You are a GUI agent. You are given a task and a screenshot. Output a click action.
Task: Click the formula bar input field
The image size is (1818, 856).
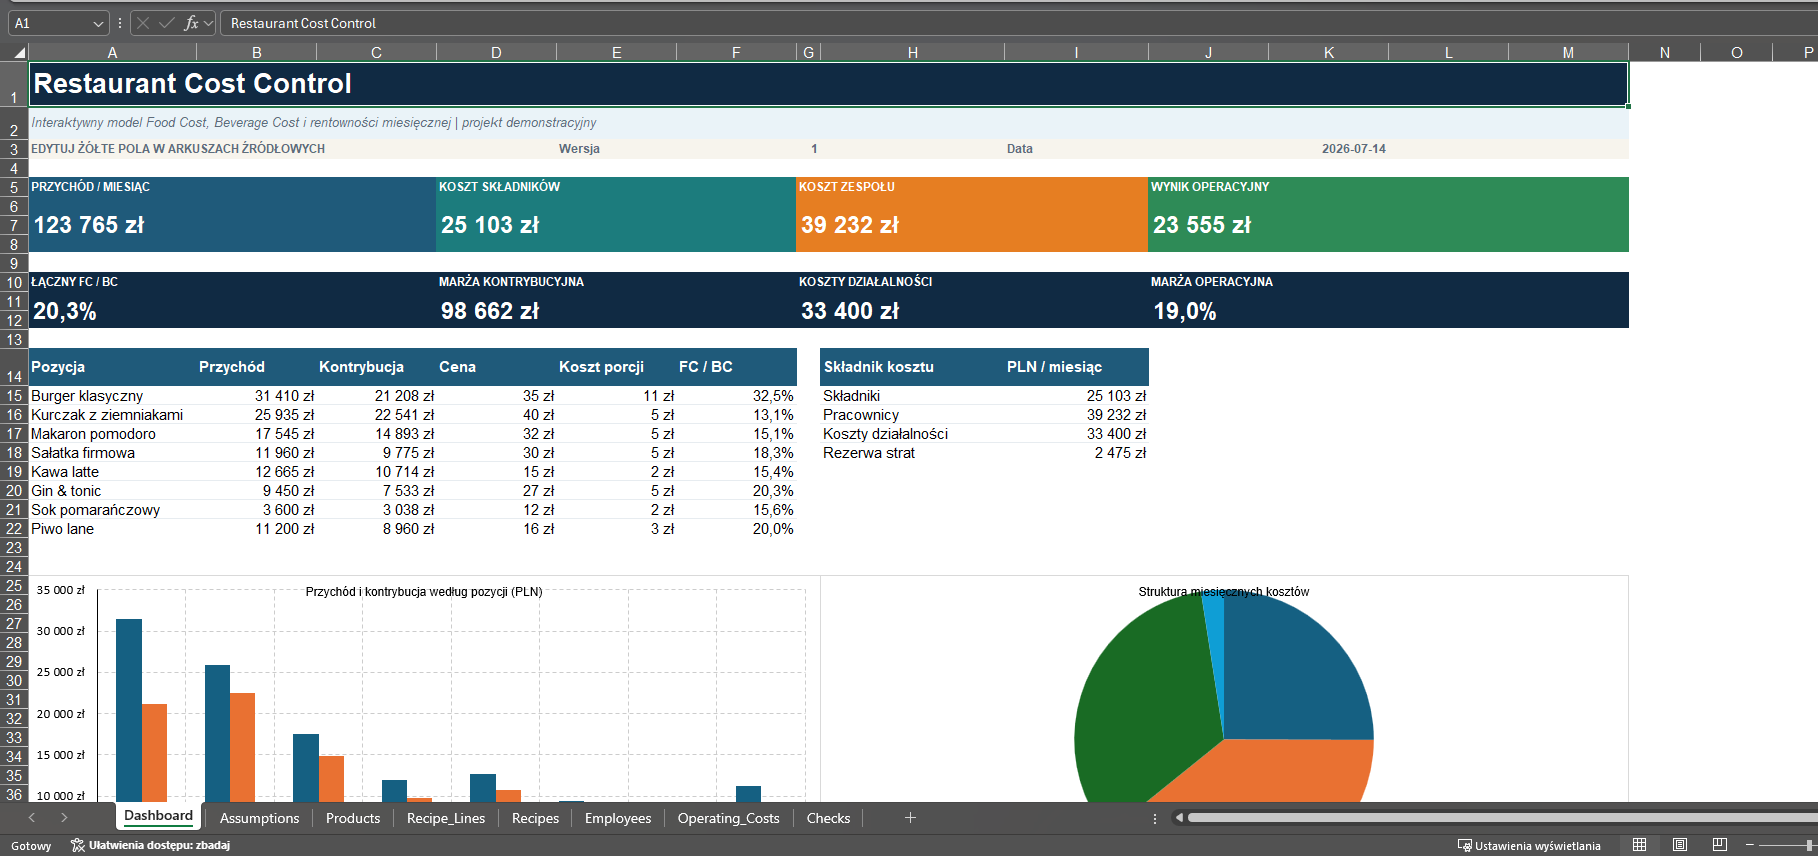pyautogui.click(x=1020, y=23)
